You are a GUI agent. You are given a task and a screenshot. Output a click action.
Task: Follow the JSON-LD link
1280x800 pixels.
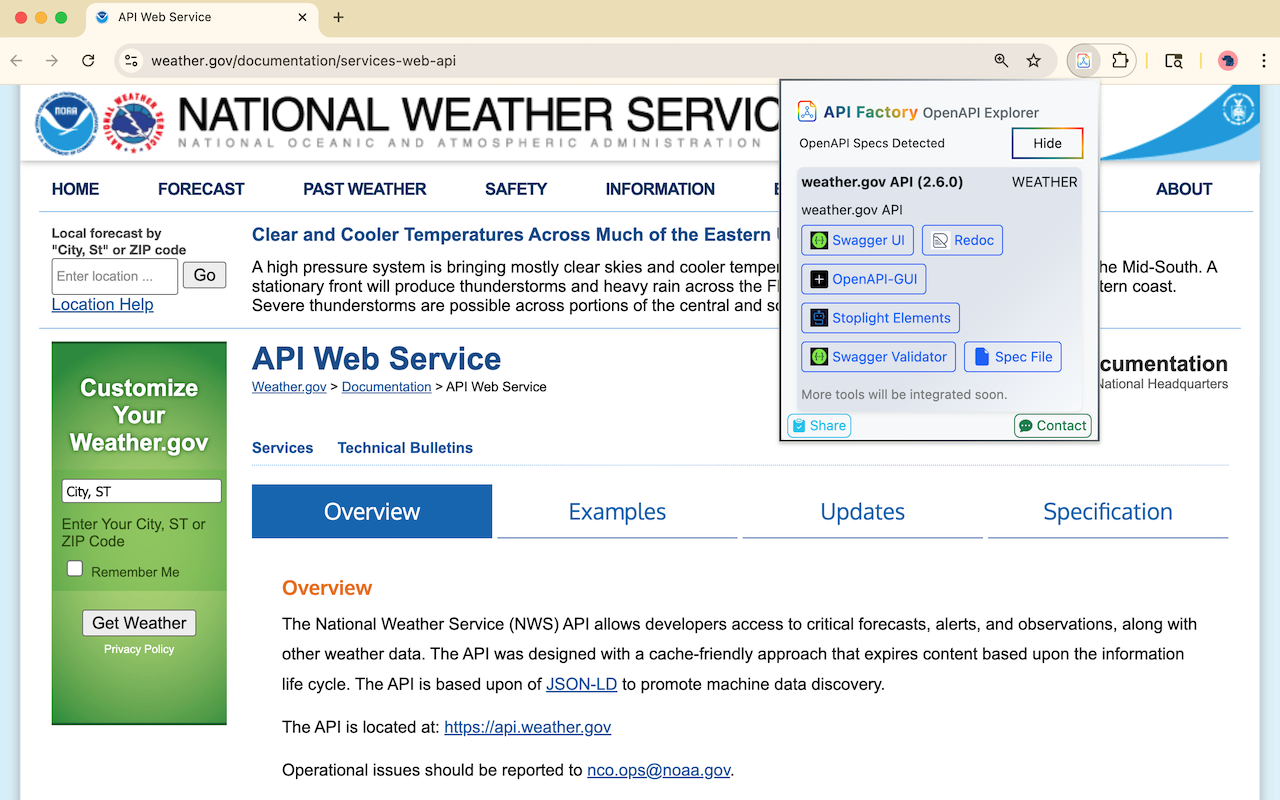point(581,685)
